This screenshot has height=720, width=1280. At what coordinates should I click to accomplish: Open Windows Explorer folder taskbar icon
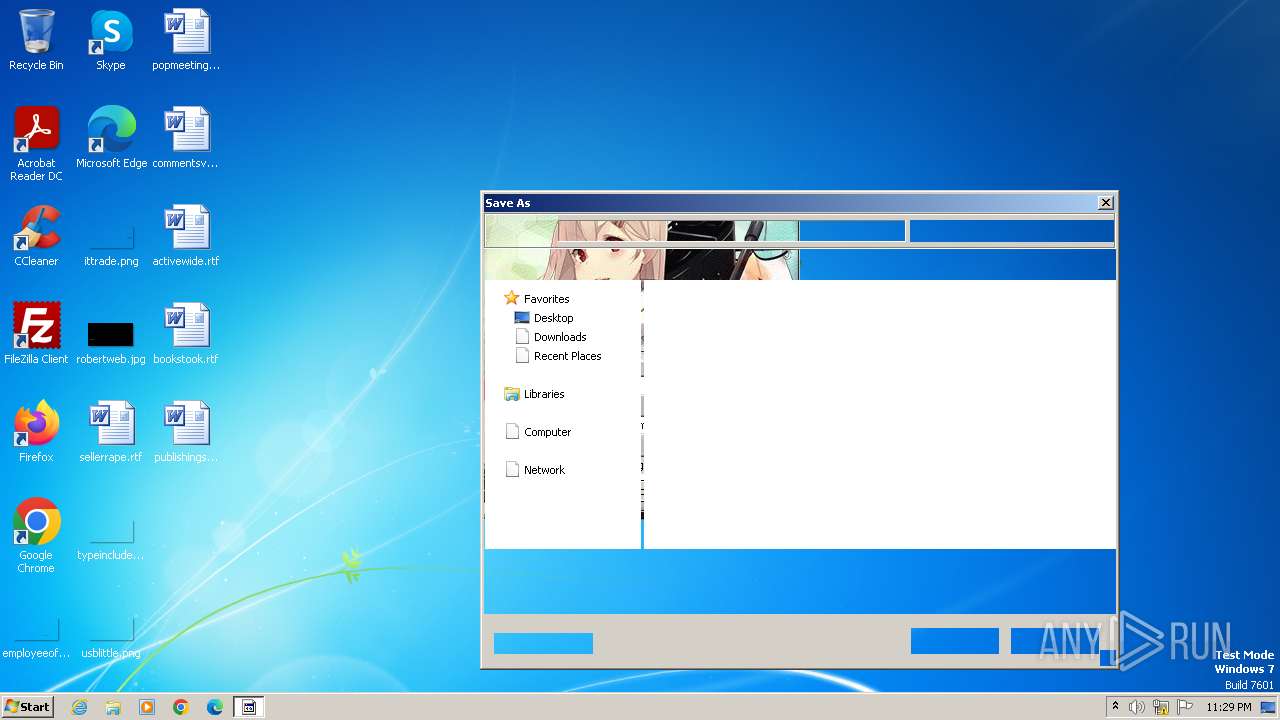(113, 707)
